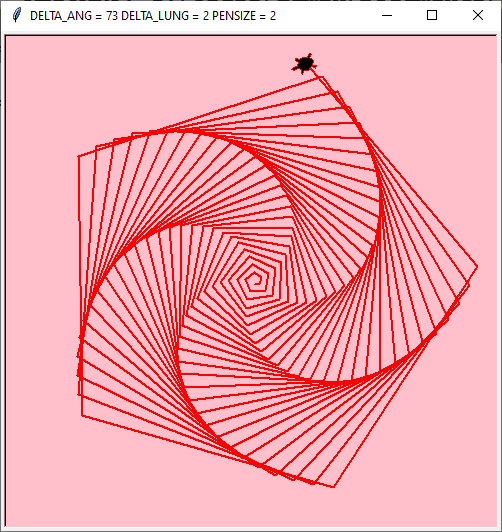
Task: Click the DELTA_LUNG = 2 title text
Action: tap(165, 16)
